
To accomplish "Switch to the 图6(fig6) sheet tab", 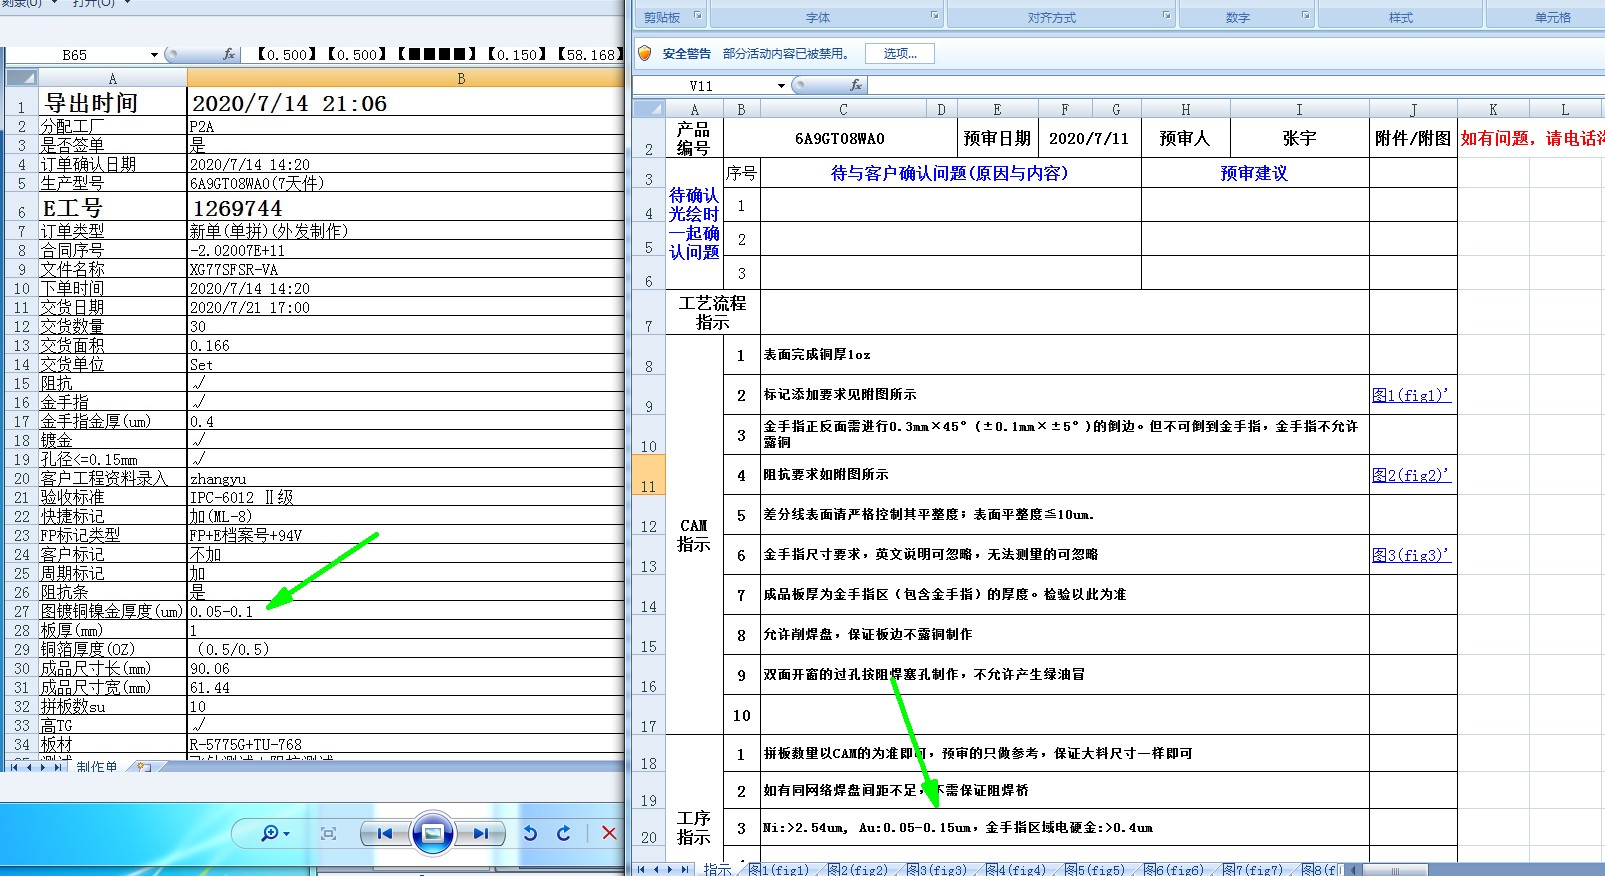I will 1174,869.
